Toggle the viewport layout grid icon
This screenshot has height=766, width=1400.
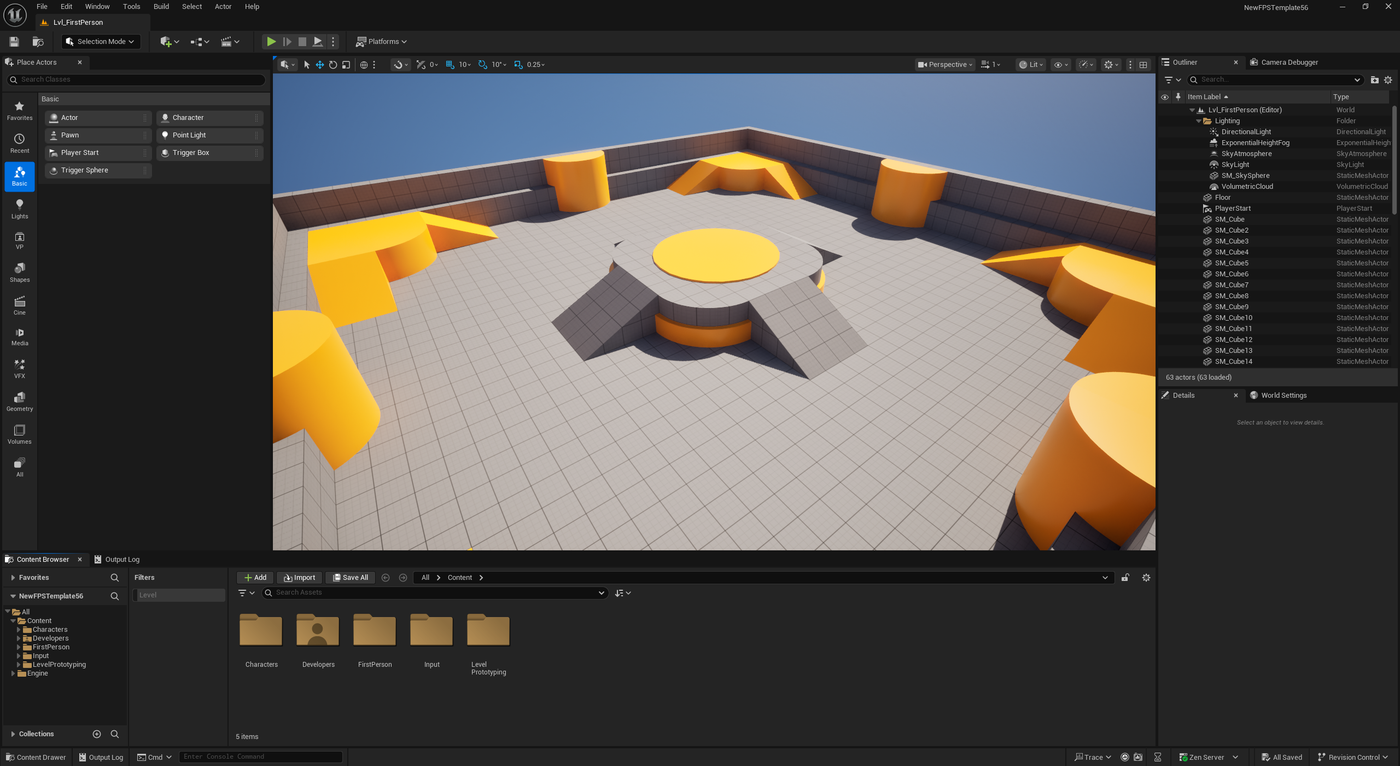click(x=1143, y=65)
